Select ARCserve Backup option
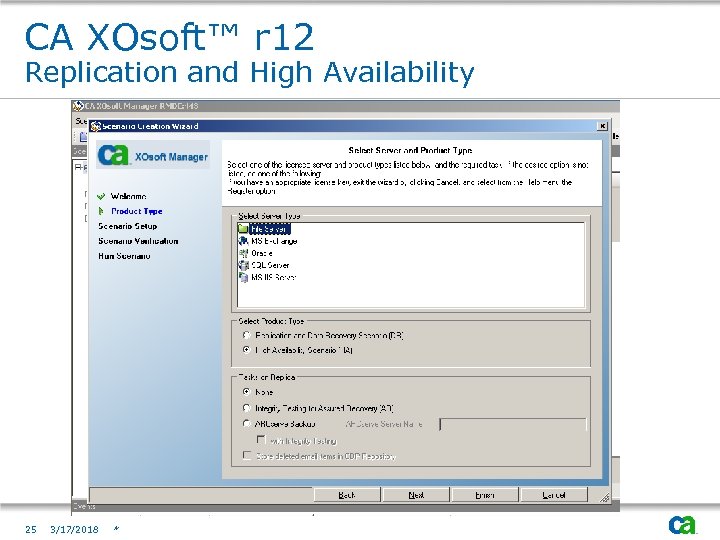 point(247,423)
